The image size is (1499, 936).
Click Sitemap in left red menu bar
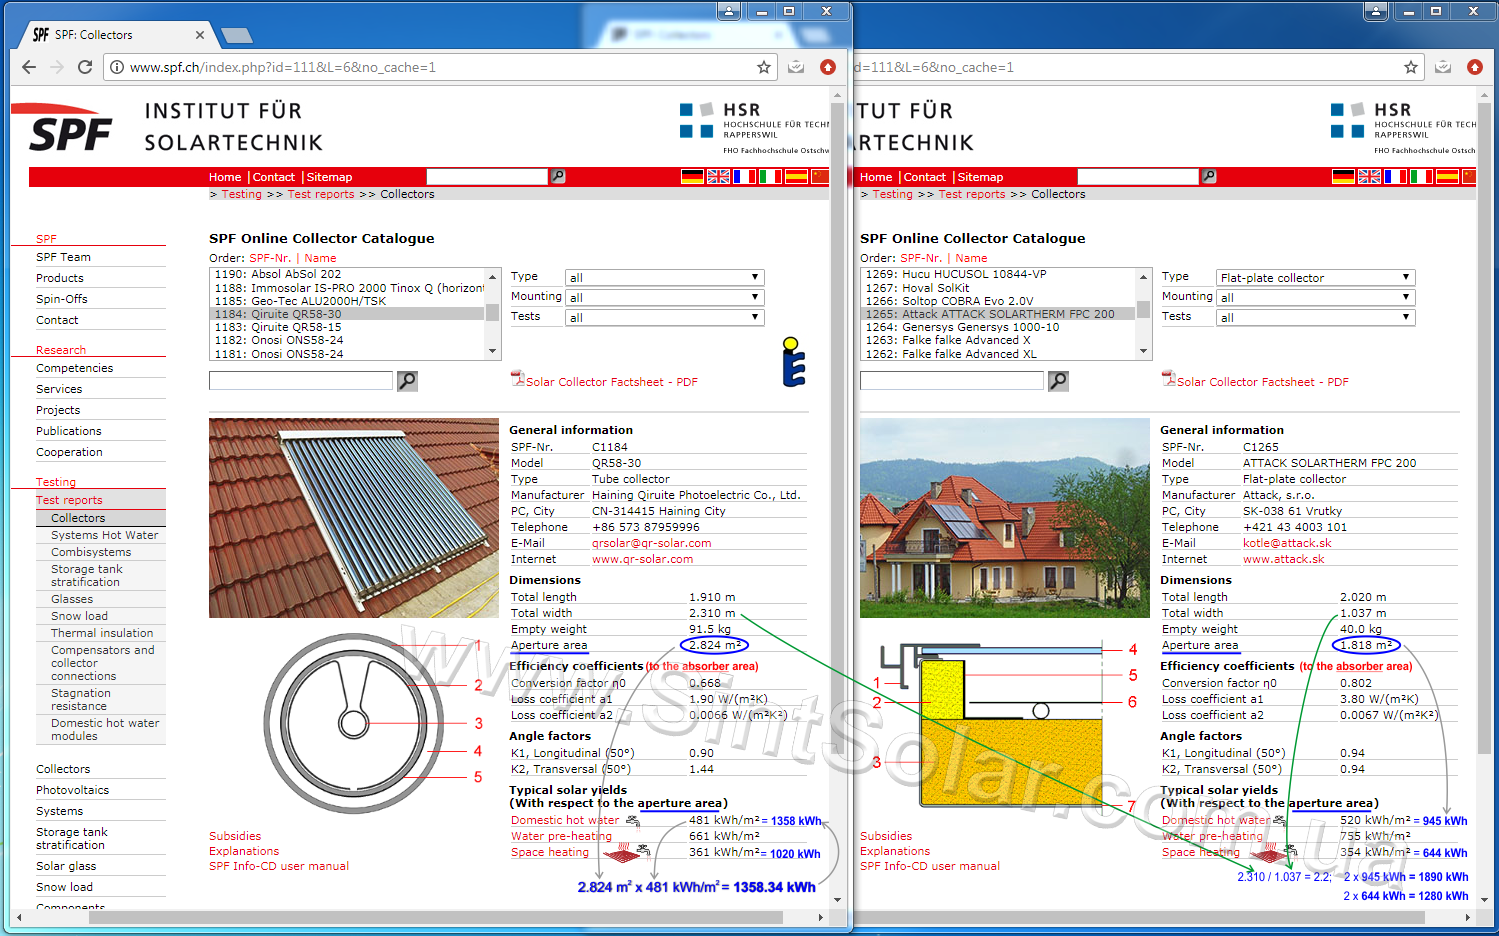pos(329,177)
